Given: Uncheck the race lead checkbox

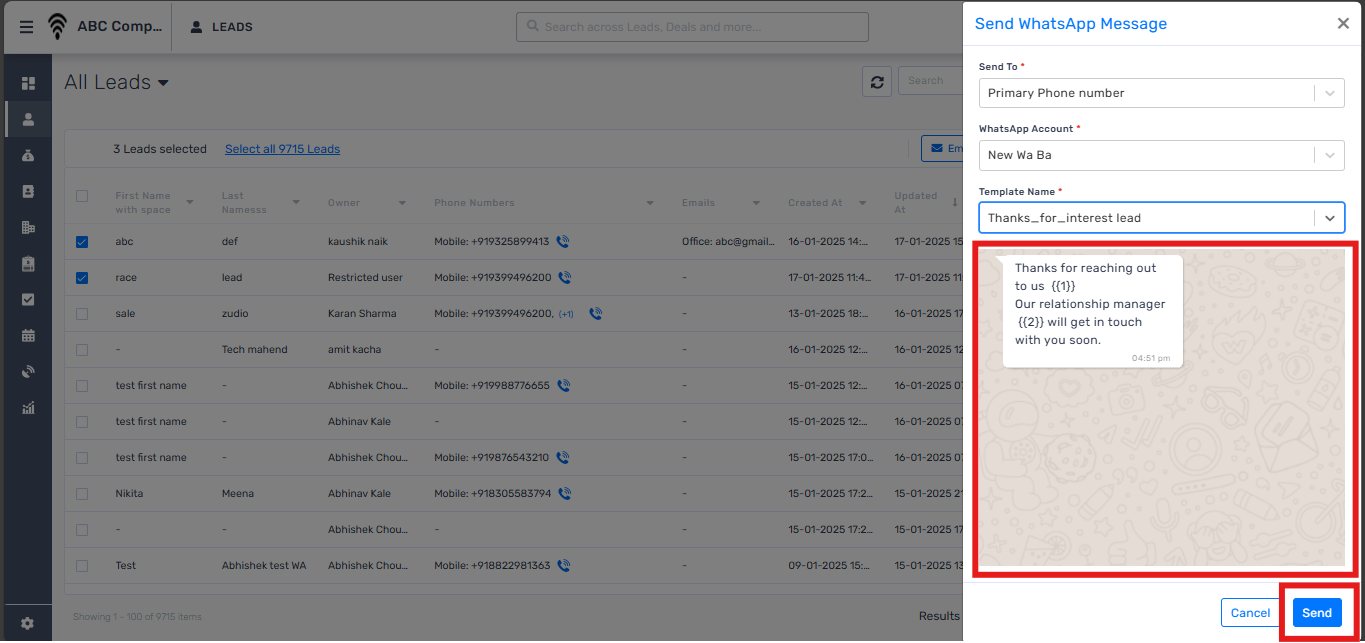Looking at the screenshot, I should (x=82, y=277).
